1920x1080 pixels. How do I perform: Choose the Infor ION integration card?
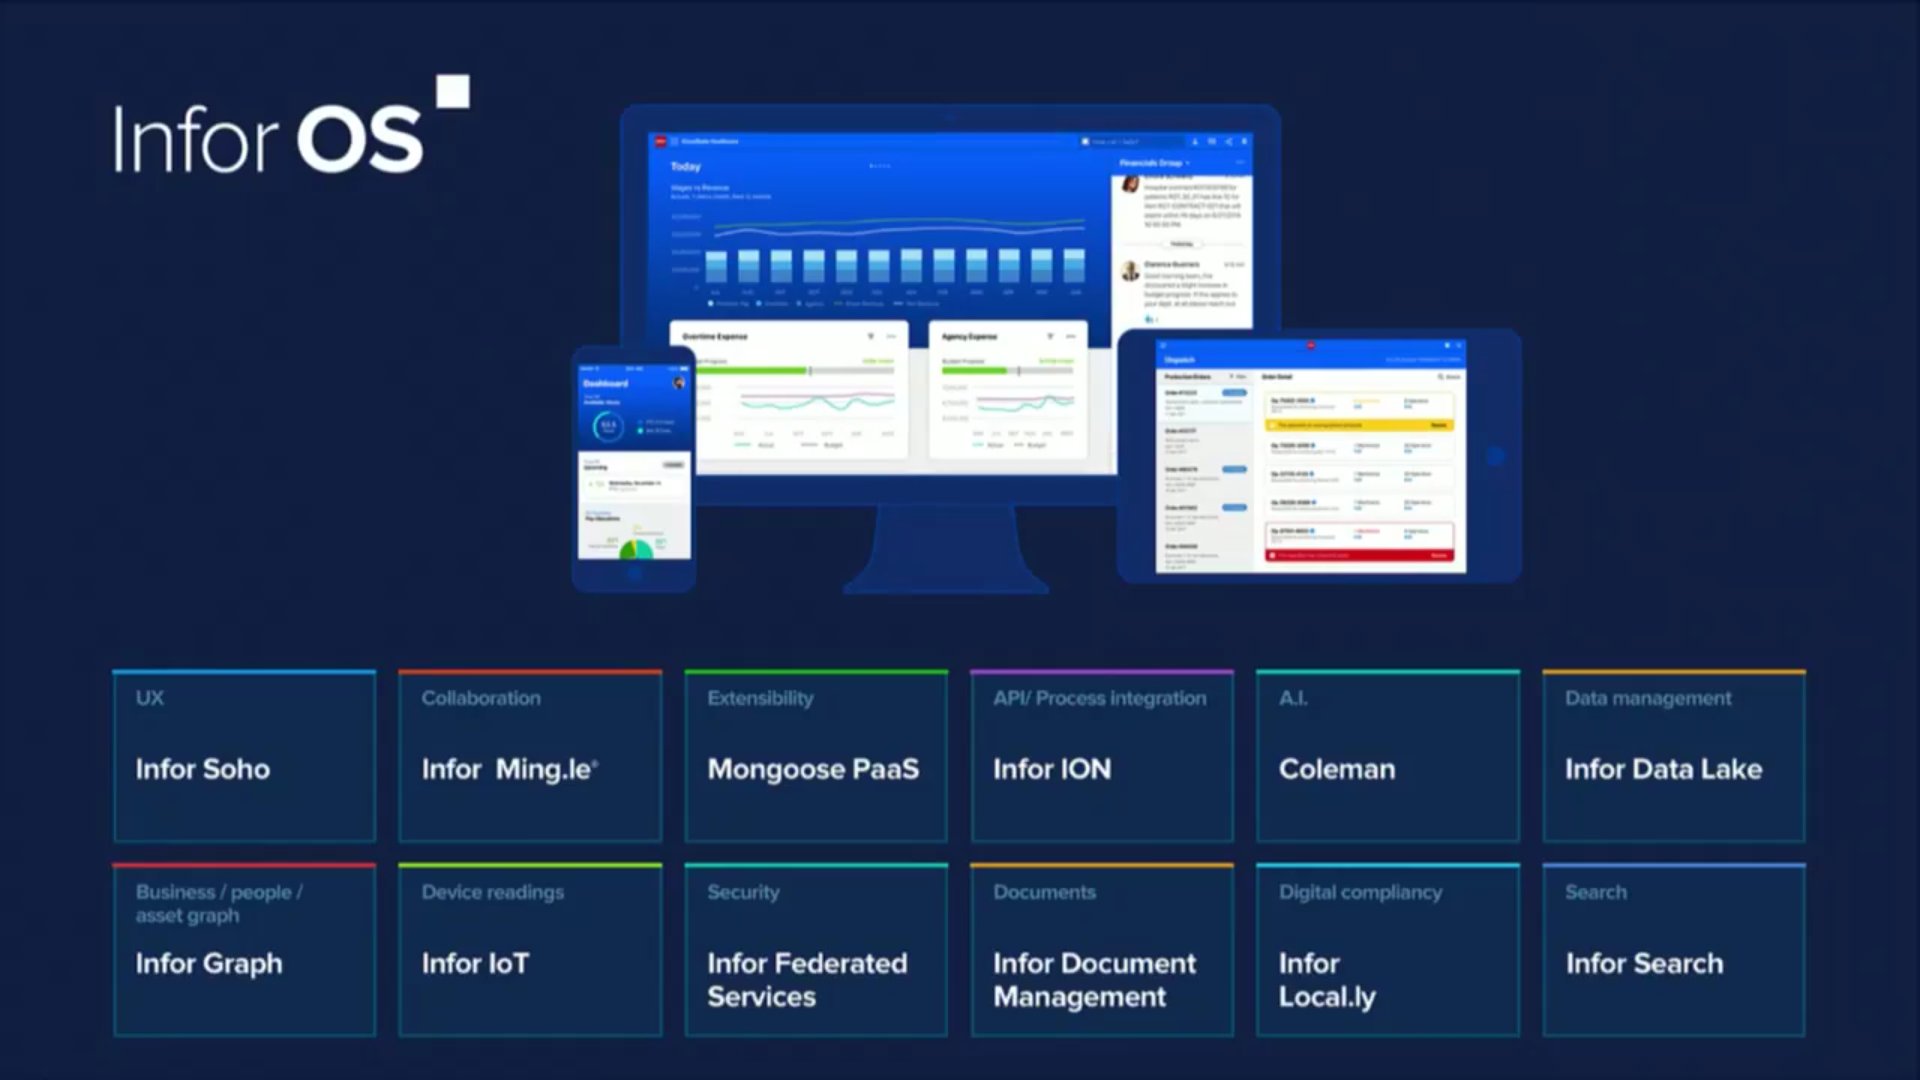coord(1102,756)
